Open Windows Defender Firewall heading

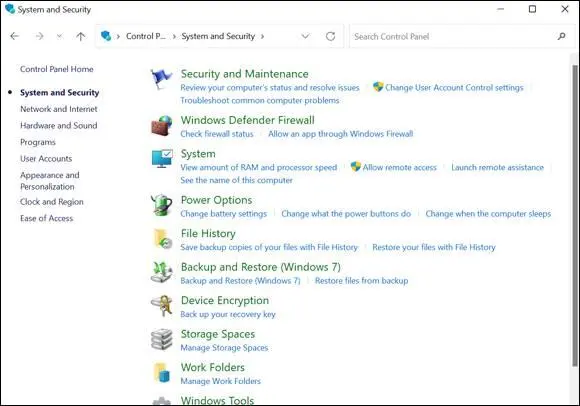point(247,120)
